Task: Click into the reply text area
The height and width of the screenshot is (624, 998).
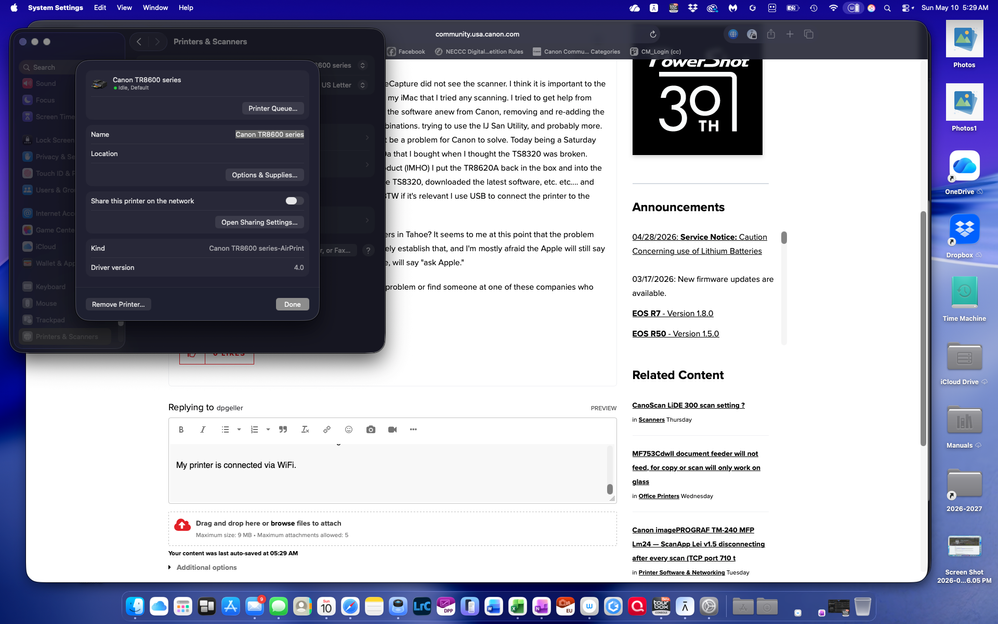Action: point(388,473)
